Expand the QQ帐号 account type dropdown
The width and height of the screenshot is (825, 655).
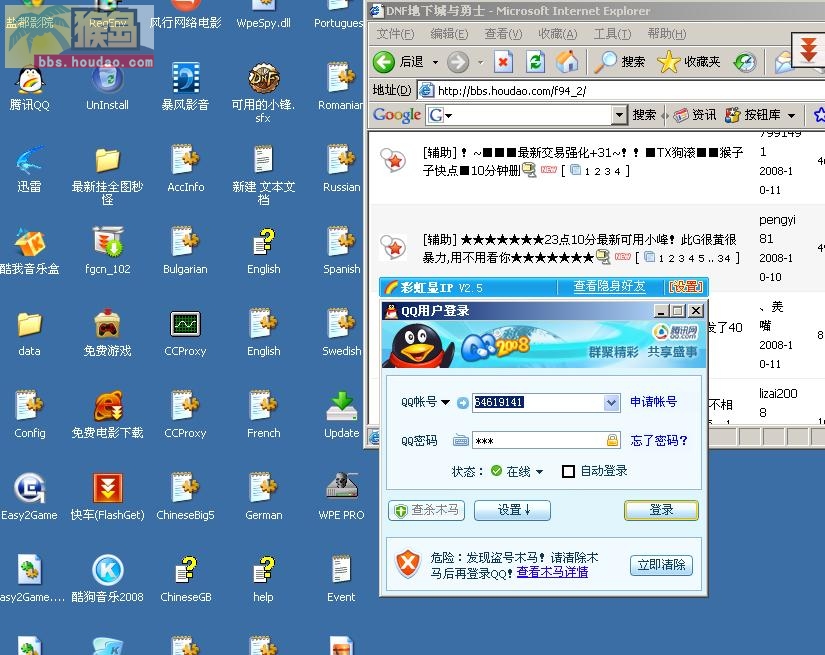click(x=445, y=402)
